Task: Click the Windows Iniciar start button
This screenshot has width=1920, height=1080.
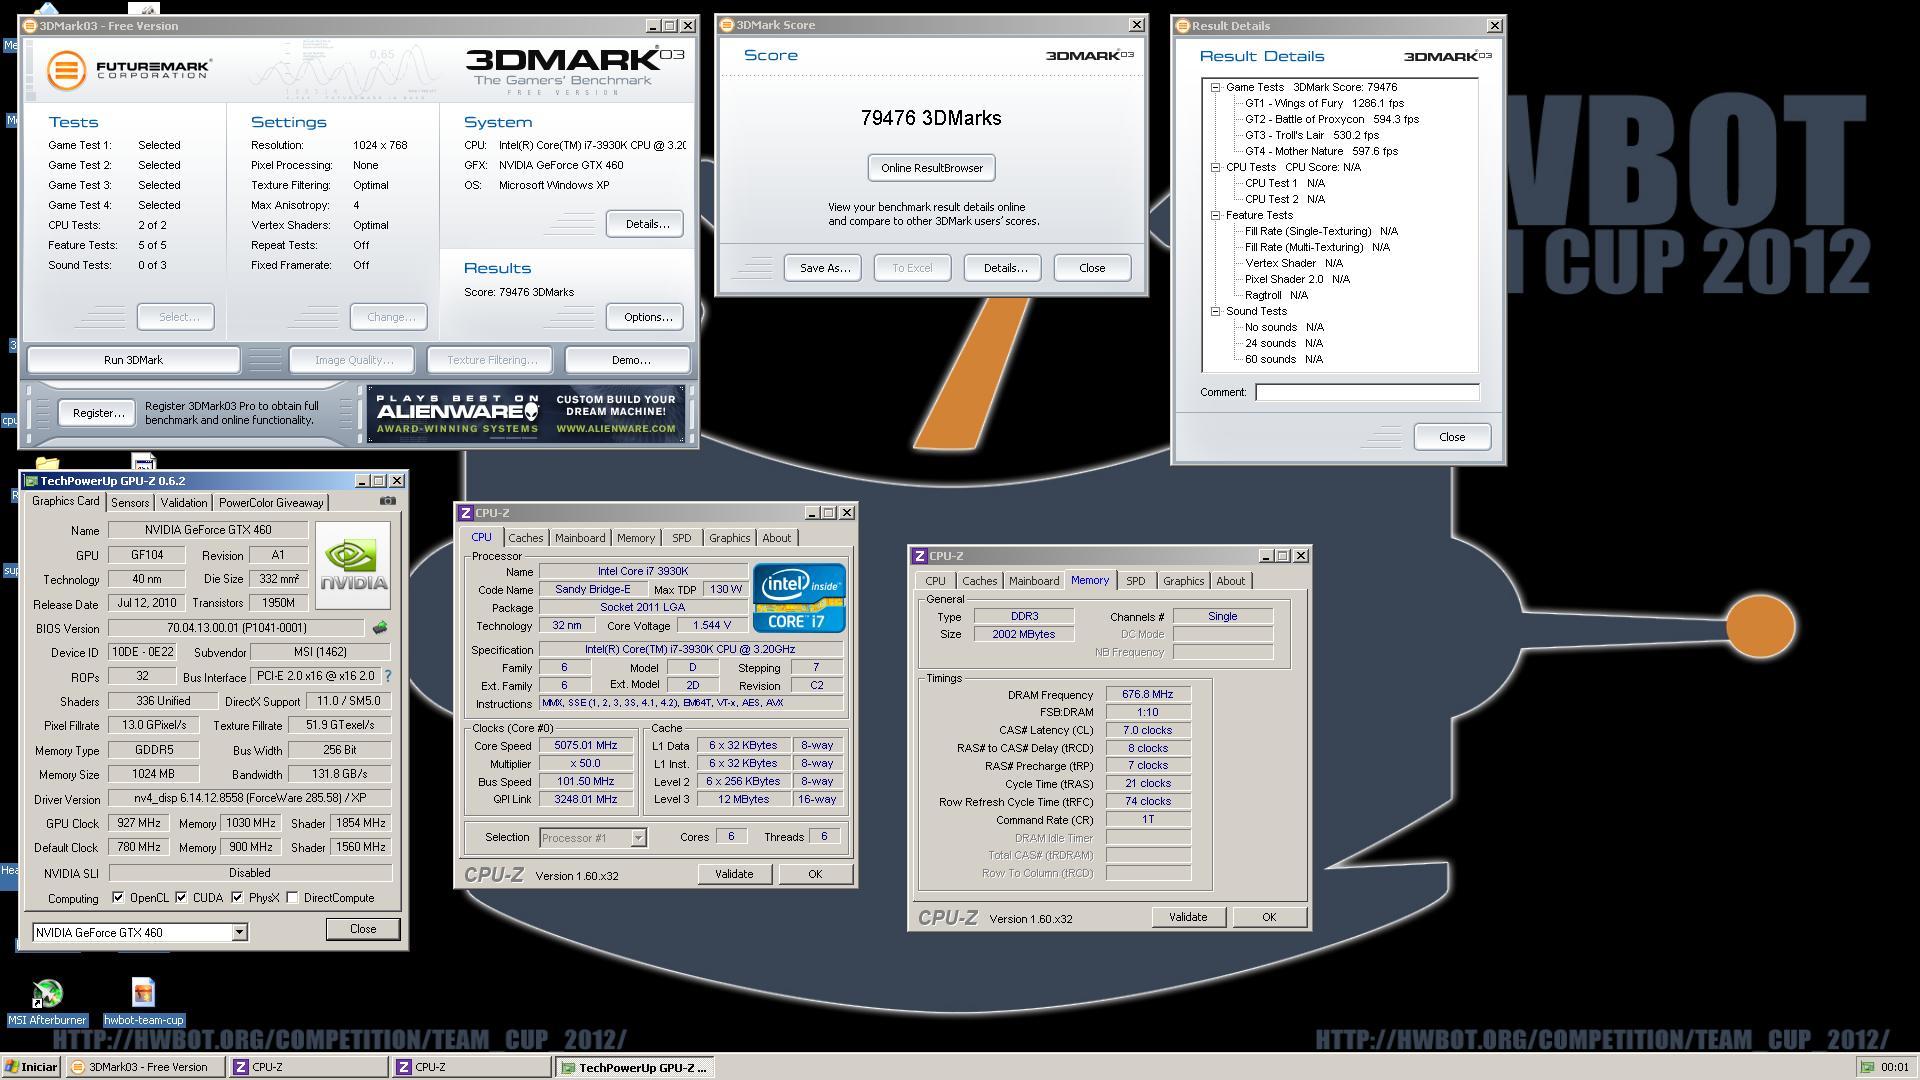Action: click(31, 1067)
